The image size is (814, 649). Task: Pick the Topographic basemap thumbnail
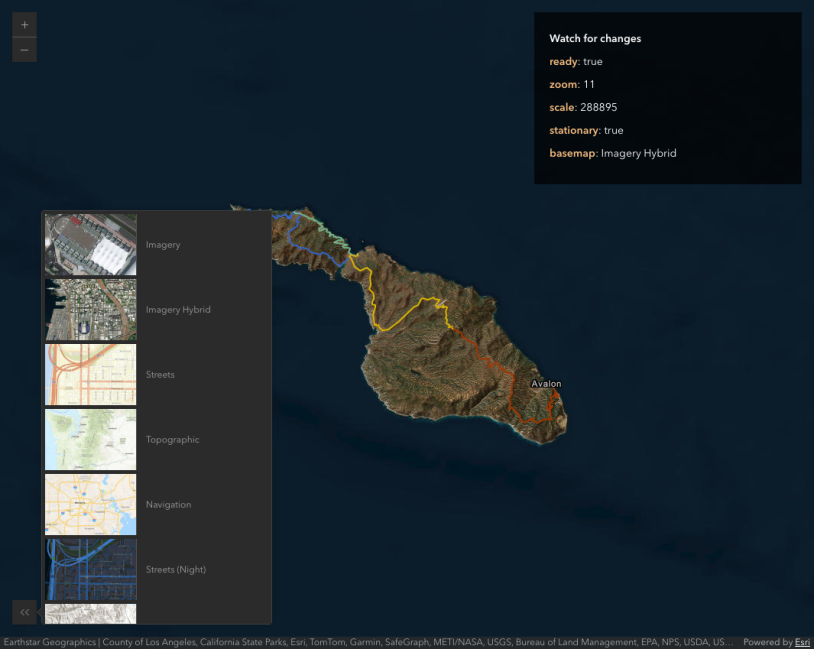point(91,439)
